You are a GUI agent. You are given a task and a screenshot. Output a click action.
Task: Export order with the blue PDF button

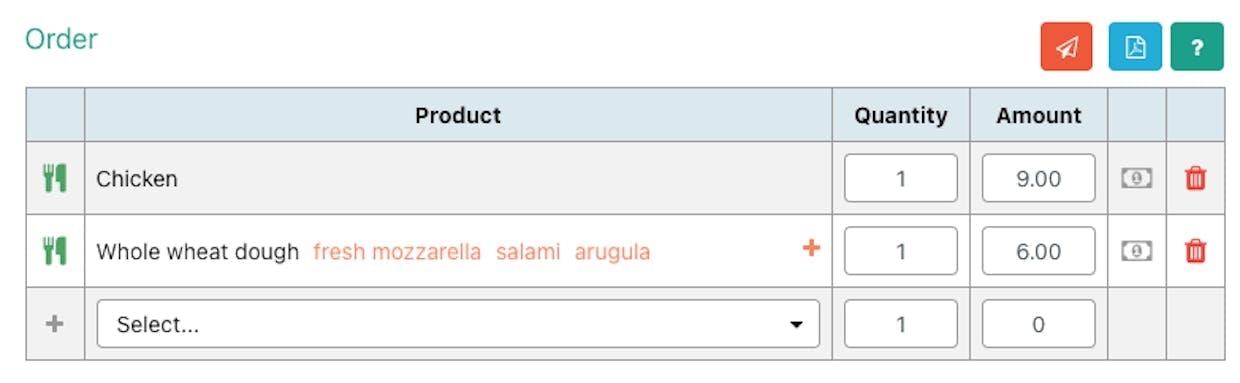coord(1135,46)
